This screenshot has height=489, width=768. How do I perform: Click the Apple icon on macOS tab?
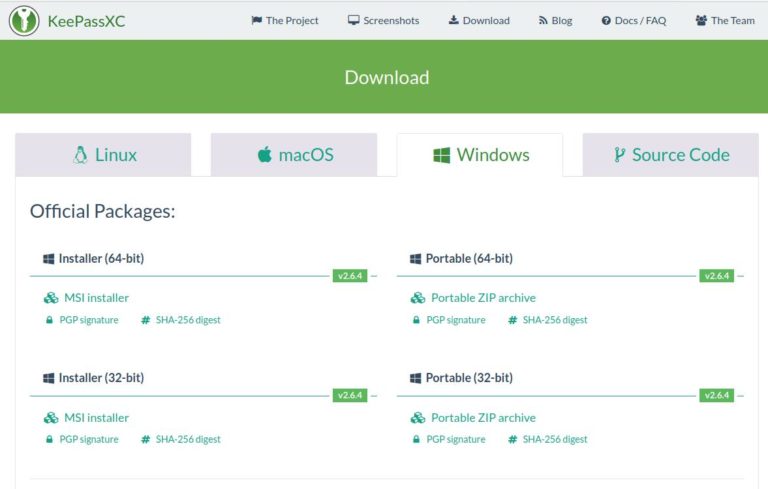[x=264, y=154]
